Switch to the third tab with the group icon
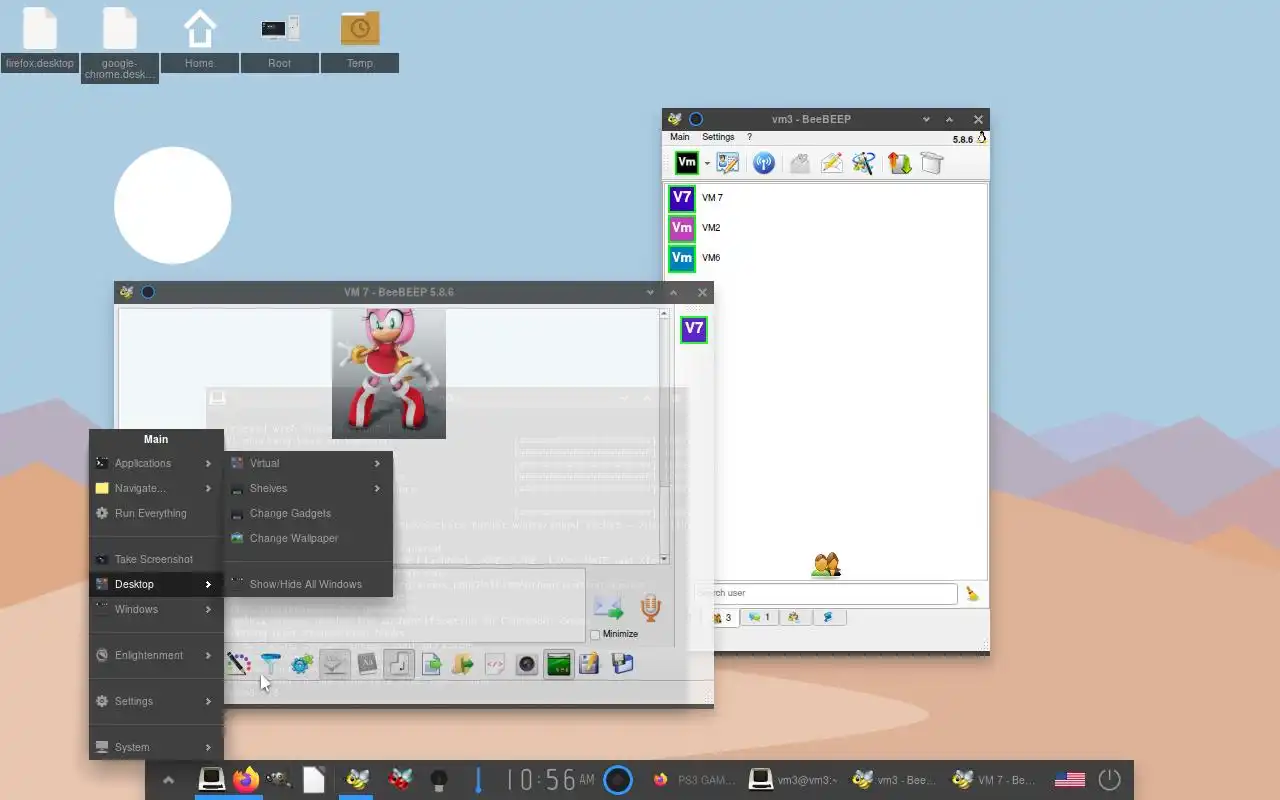 [794, 618]
